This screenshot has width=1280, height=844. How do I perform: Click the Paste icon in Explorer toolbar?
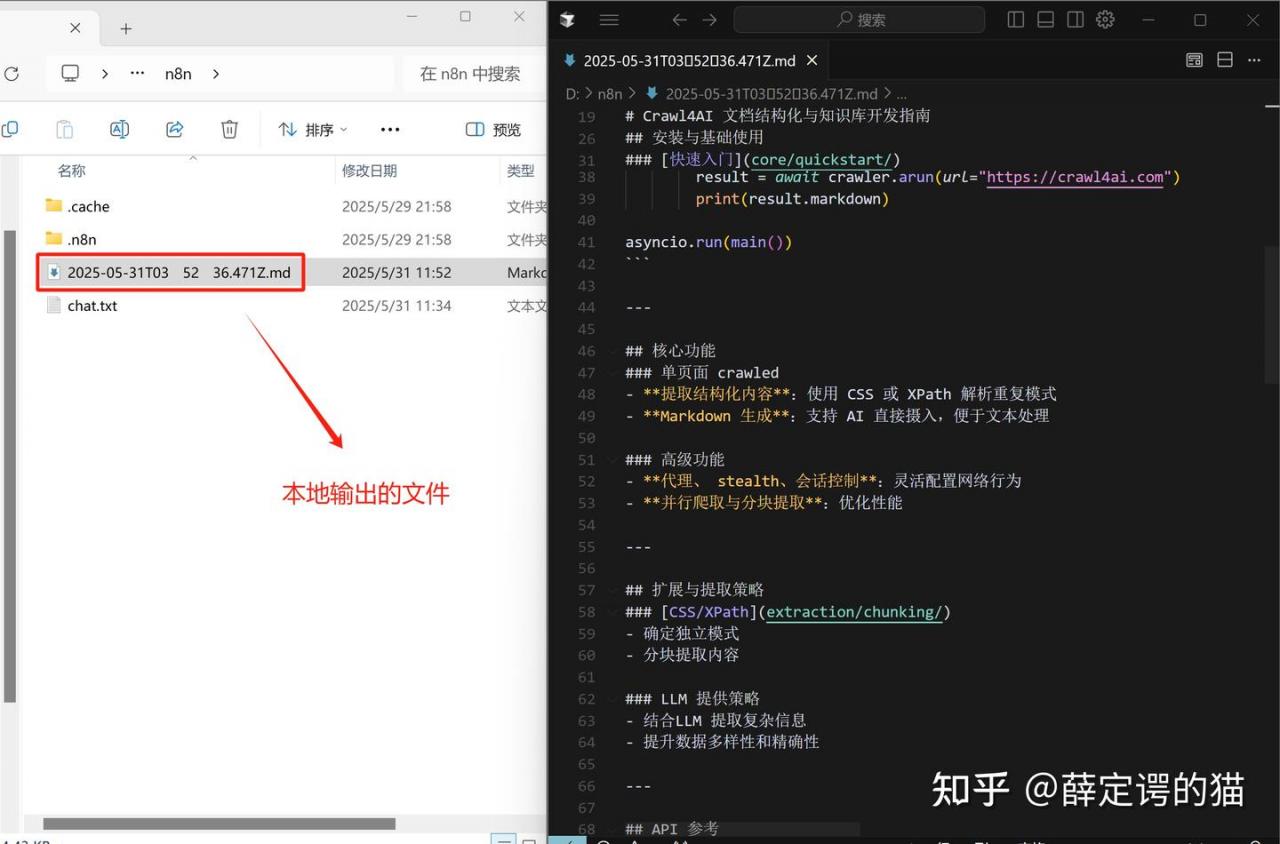click(x=64, y=129)
